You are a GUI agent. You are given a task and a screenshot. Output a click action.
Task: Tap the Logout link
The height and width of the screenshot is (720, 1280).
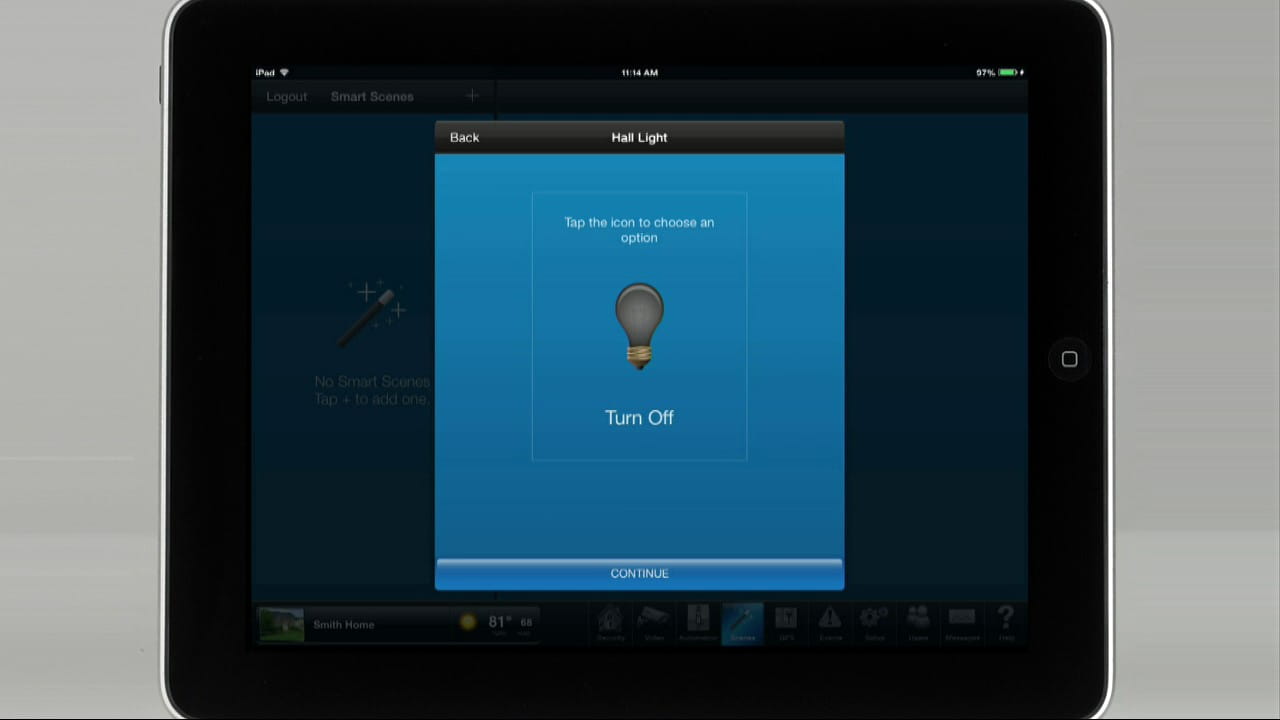click(x=287, y=97)
